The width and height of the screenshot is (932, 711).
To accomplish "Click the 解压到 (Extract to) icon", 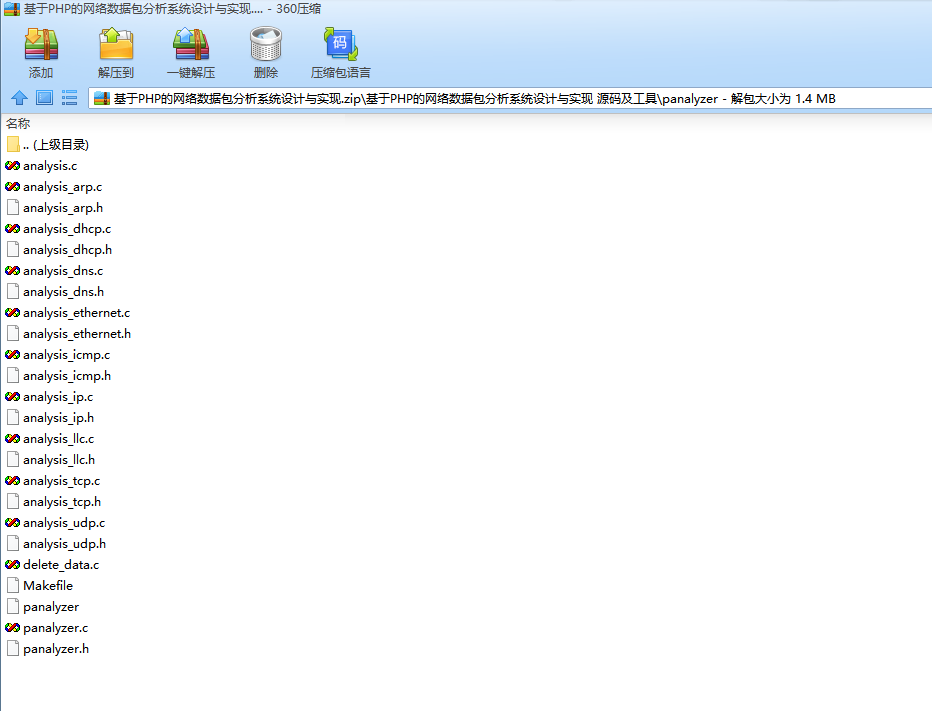I will 116,45.
